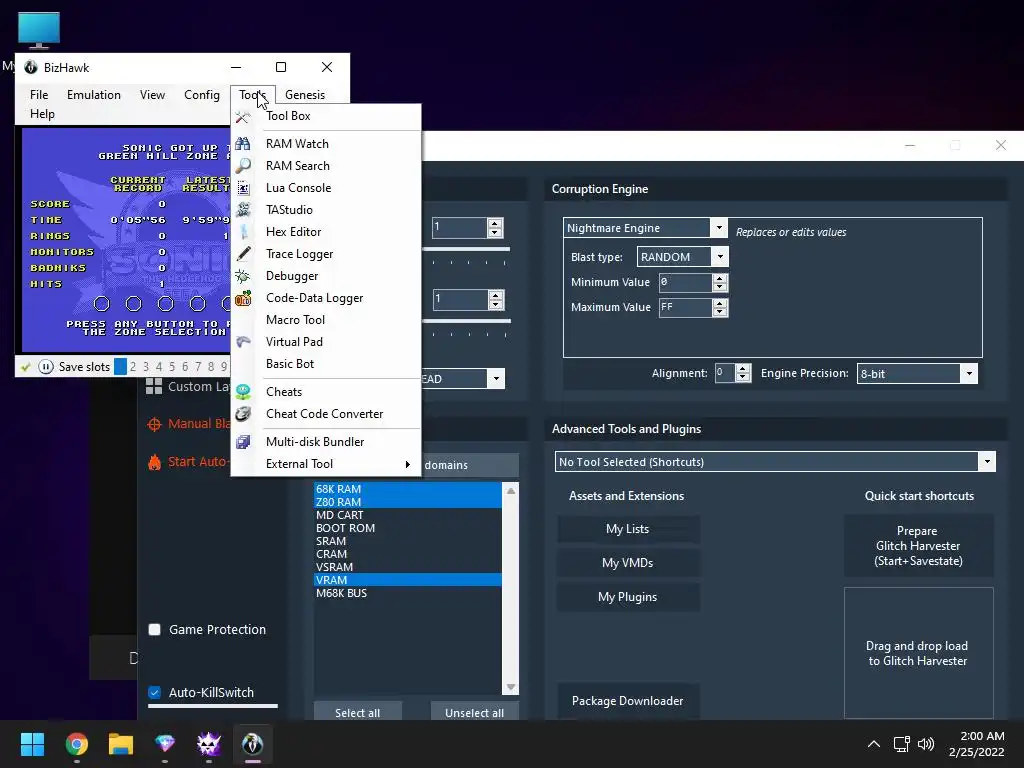Image resolution: width=1024 pixels, height=768 pixels.
Task: Click the Code-Data Logger icon
Action: [x=243, y=298]
